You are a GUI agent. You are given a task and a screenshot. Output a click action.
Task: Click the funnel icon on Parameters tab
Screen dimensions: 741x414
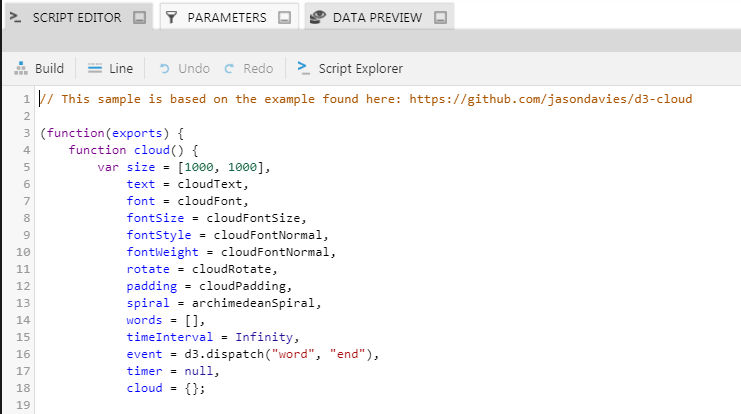click(172, 18)
